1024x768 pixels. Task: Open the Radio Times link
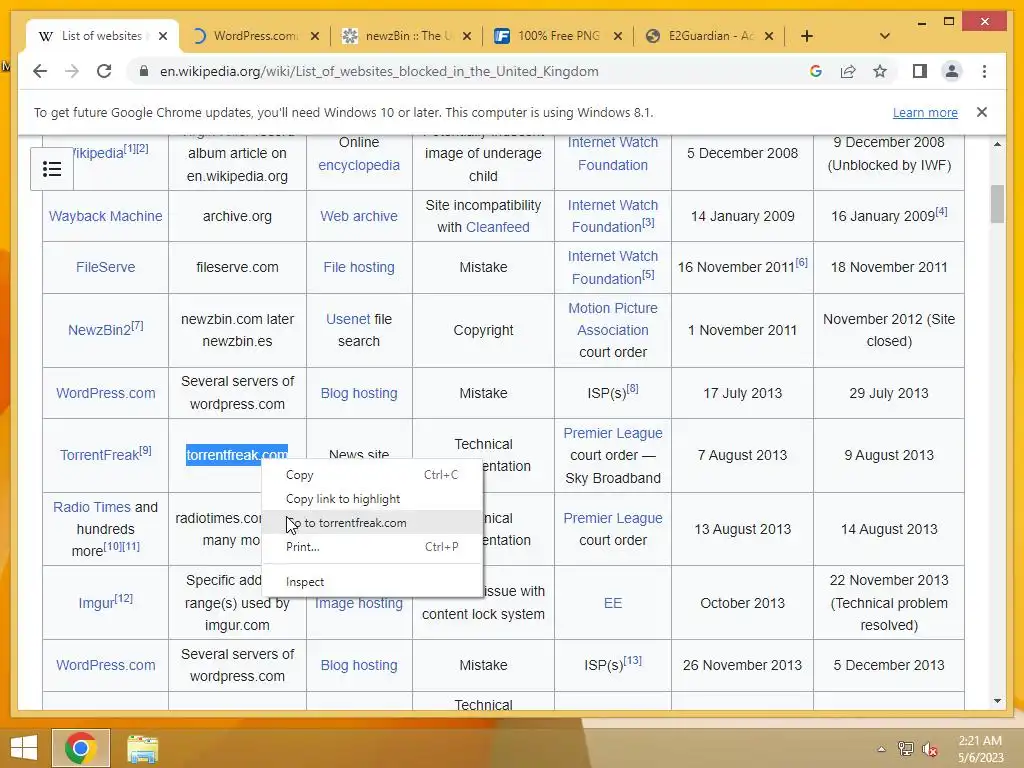pyautogui.click(x=91, y=507)
